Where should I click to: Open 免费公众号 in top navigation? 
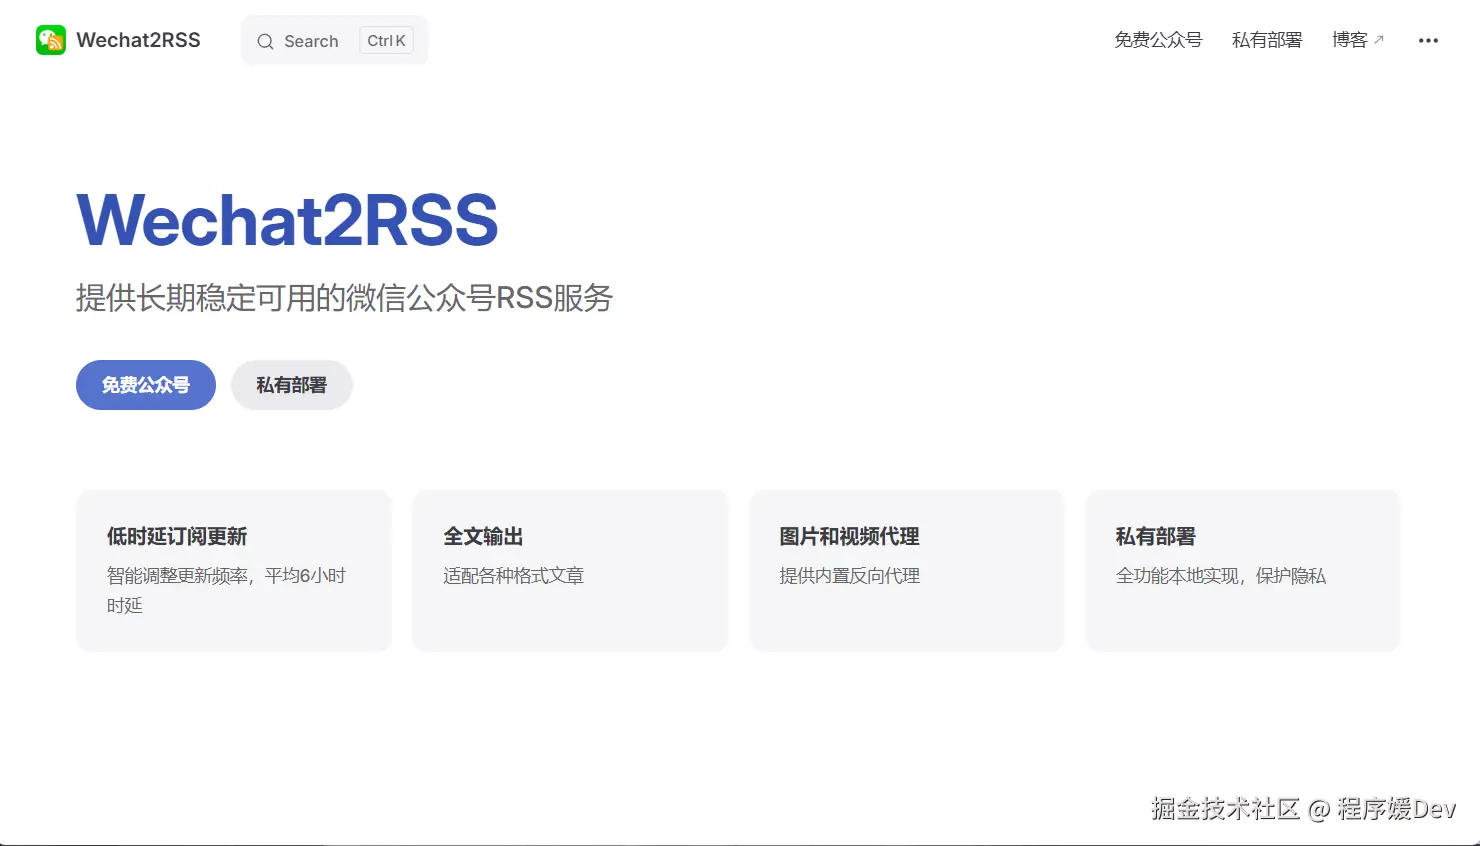(x=1158, y=40)
